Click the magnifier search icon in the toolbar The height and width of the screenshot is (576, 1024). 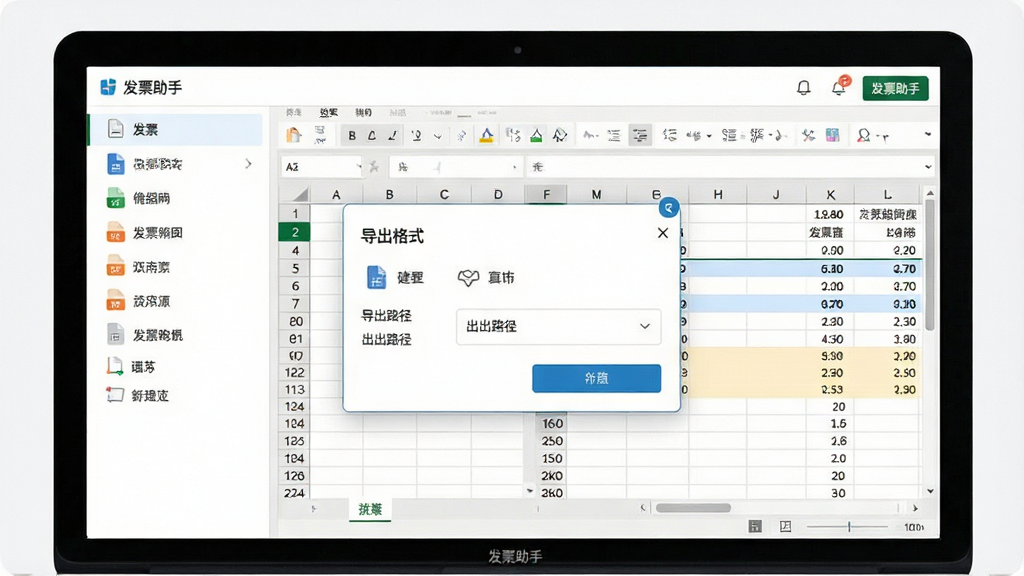[864, 135]
